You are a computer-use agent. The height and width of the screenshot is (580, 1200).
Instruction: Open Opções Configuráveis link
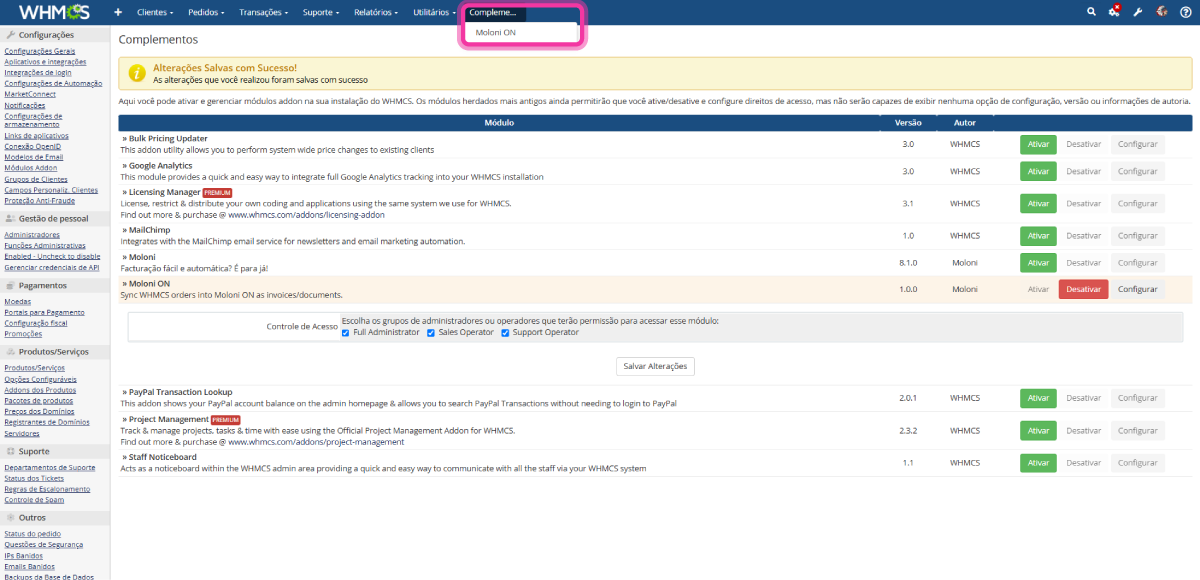pyautogui.click(x=40, y=379)
